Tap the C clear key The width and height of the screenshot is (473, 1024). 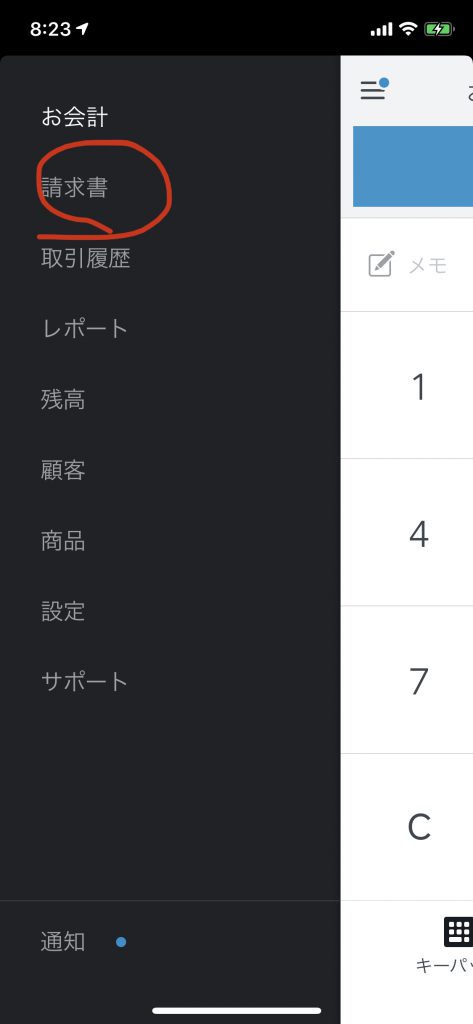pos(419,827)
